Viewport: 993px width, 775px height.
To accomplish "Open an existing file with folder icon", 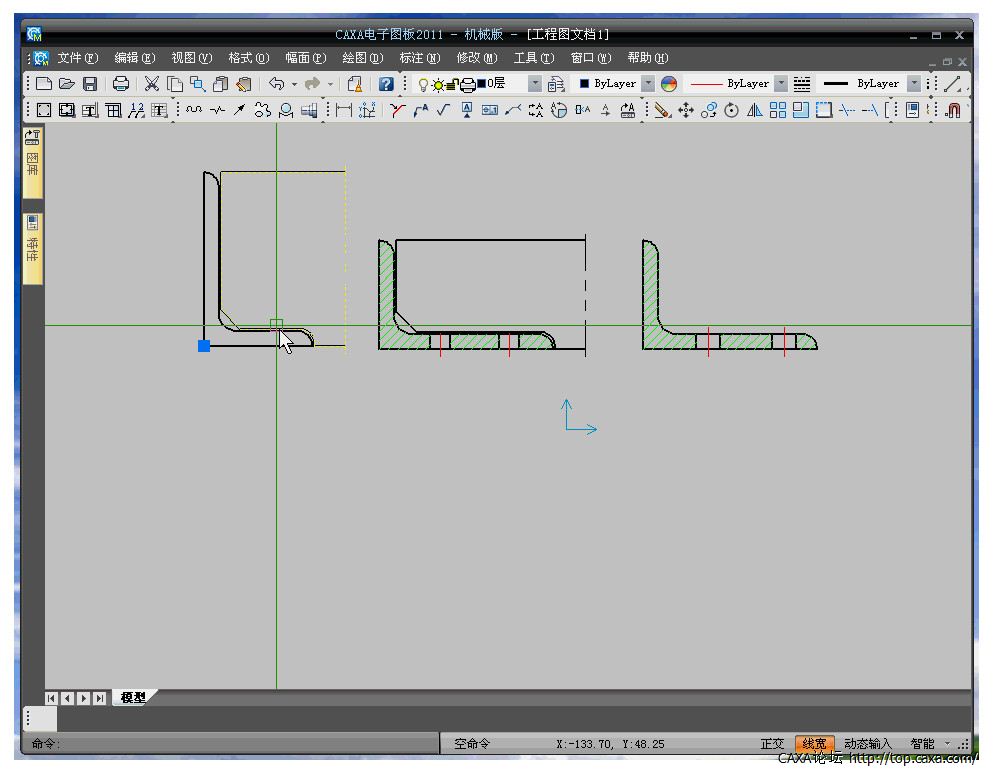I will pyautogui.click(x=67, y=84).
